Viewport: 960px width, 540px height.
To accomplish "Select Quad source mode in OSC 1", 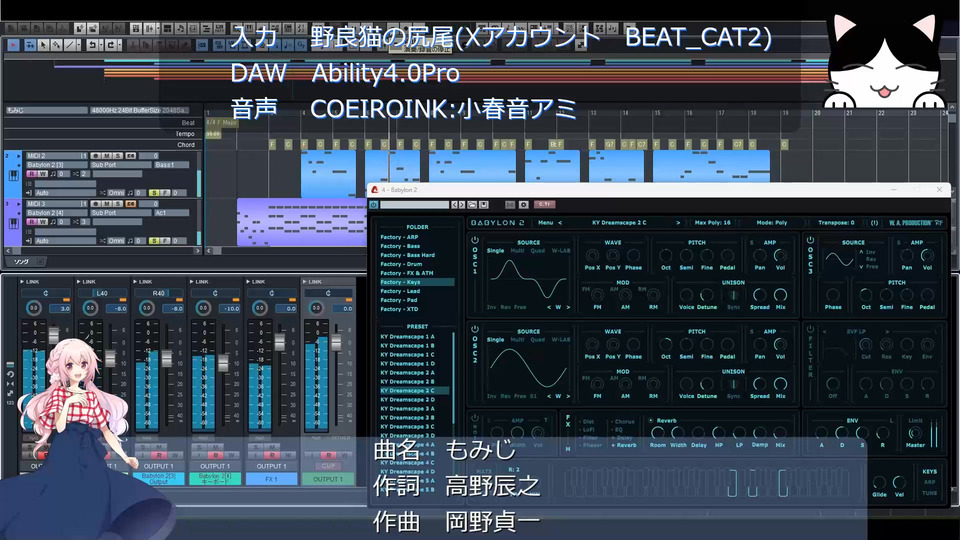I will [538, 251].
